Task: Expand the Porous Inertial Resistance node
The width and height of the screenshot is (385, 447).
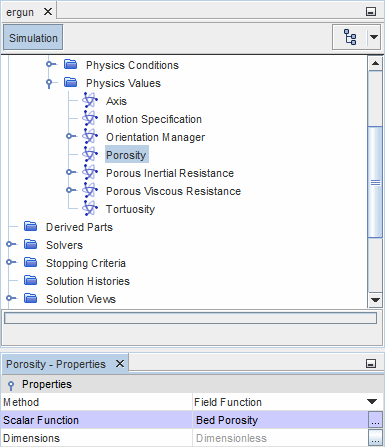Action: point(70,172)
